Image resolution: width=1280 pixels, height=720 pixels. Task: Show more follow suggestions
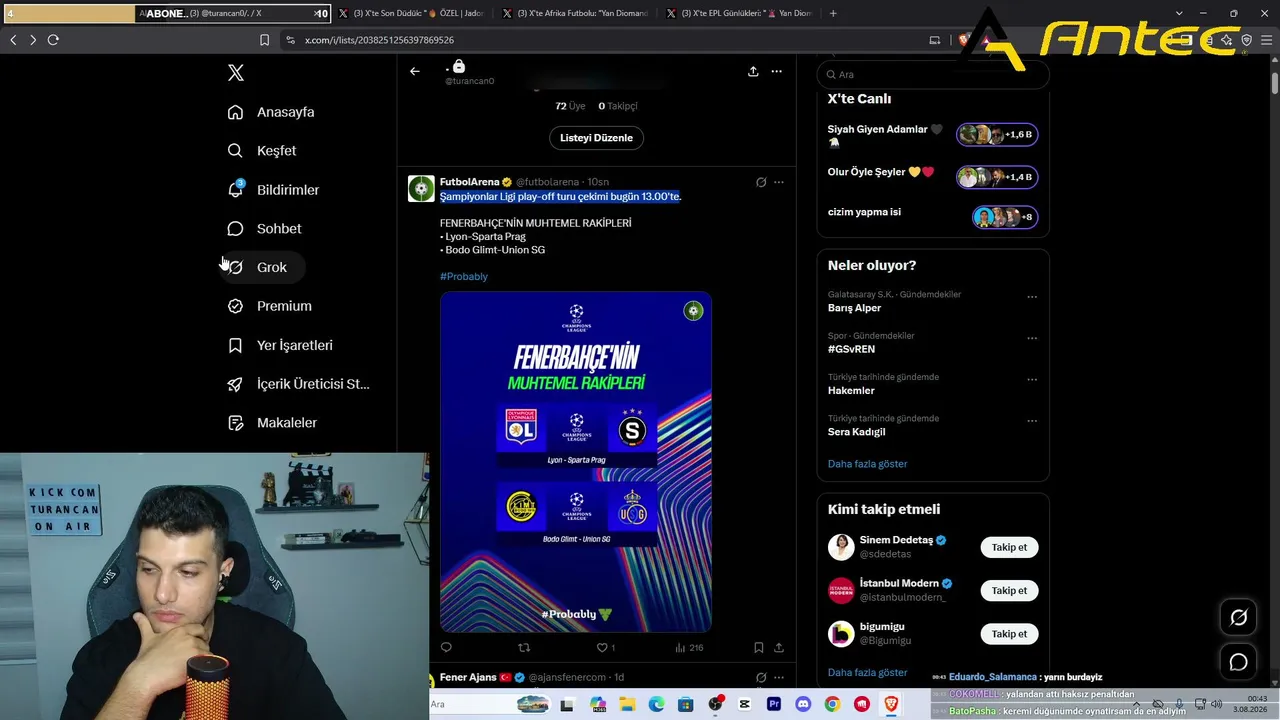pos(867,673)
